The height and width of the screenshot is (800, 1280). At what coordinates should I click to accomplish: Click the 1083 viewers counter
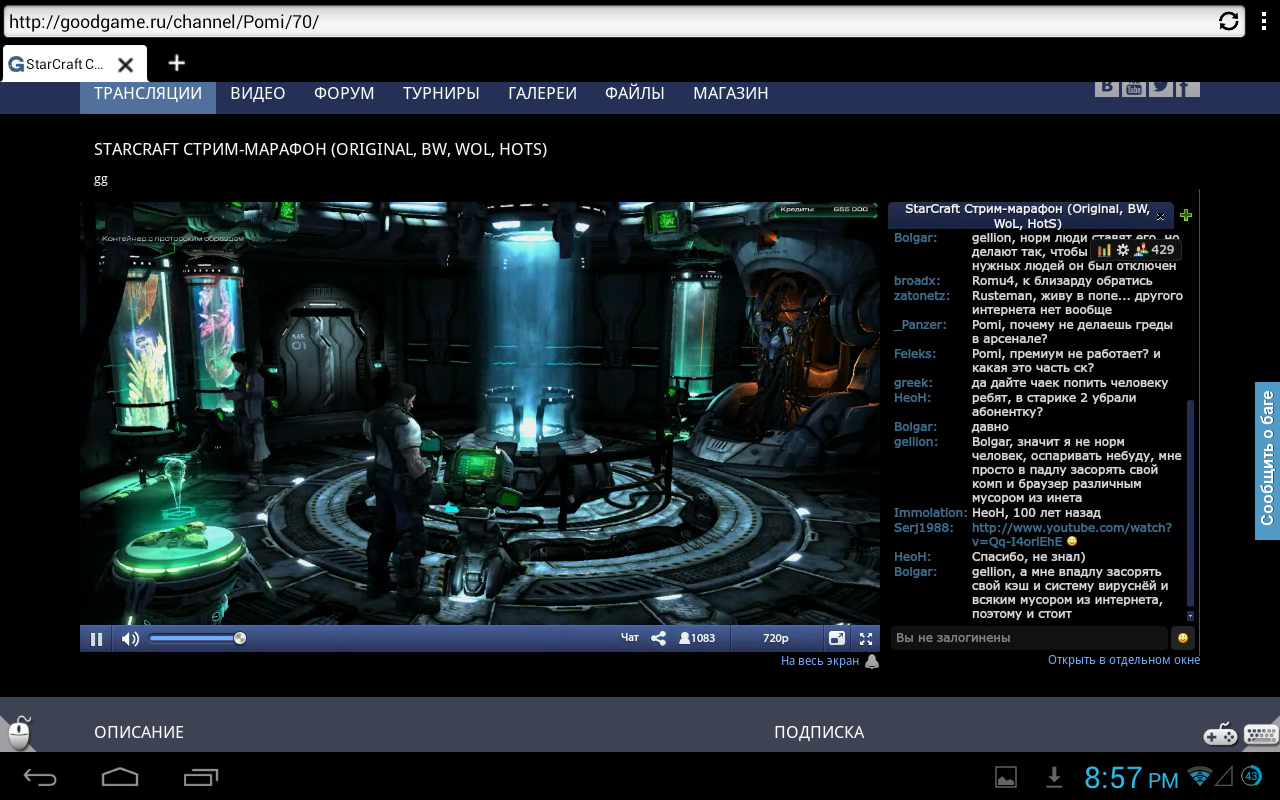[x=697, y=638]
